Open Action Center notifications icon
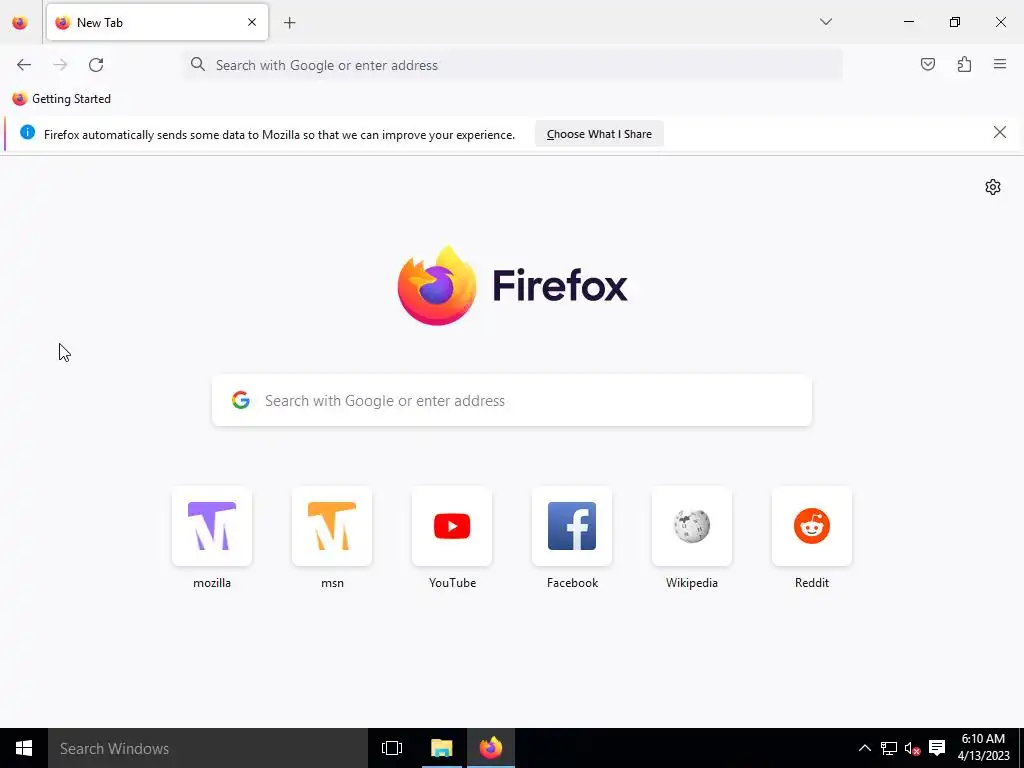This screenshot has height=768, width=1024. [x=936, y=748]
